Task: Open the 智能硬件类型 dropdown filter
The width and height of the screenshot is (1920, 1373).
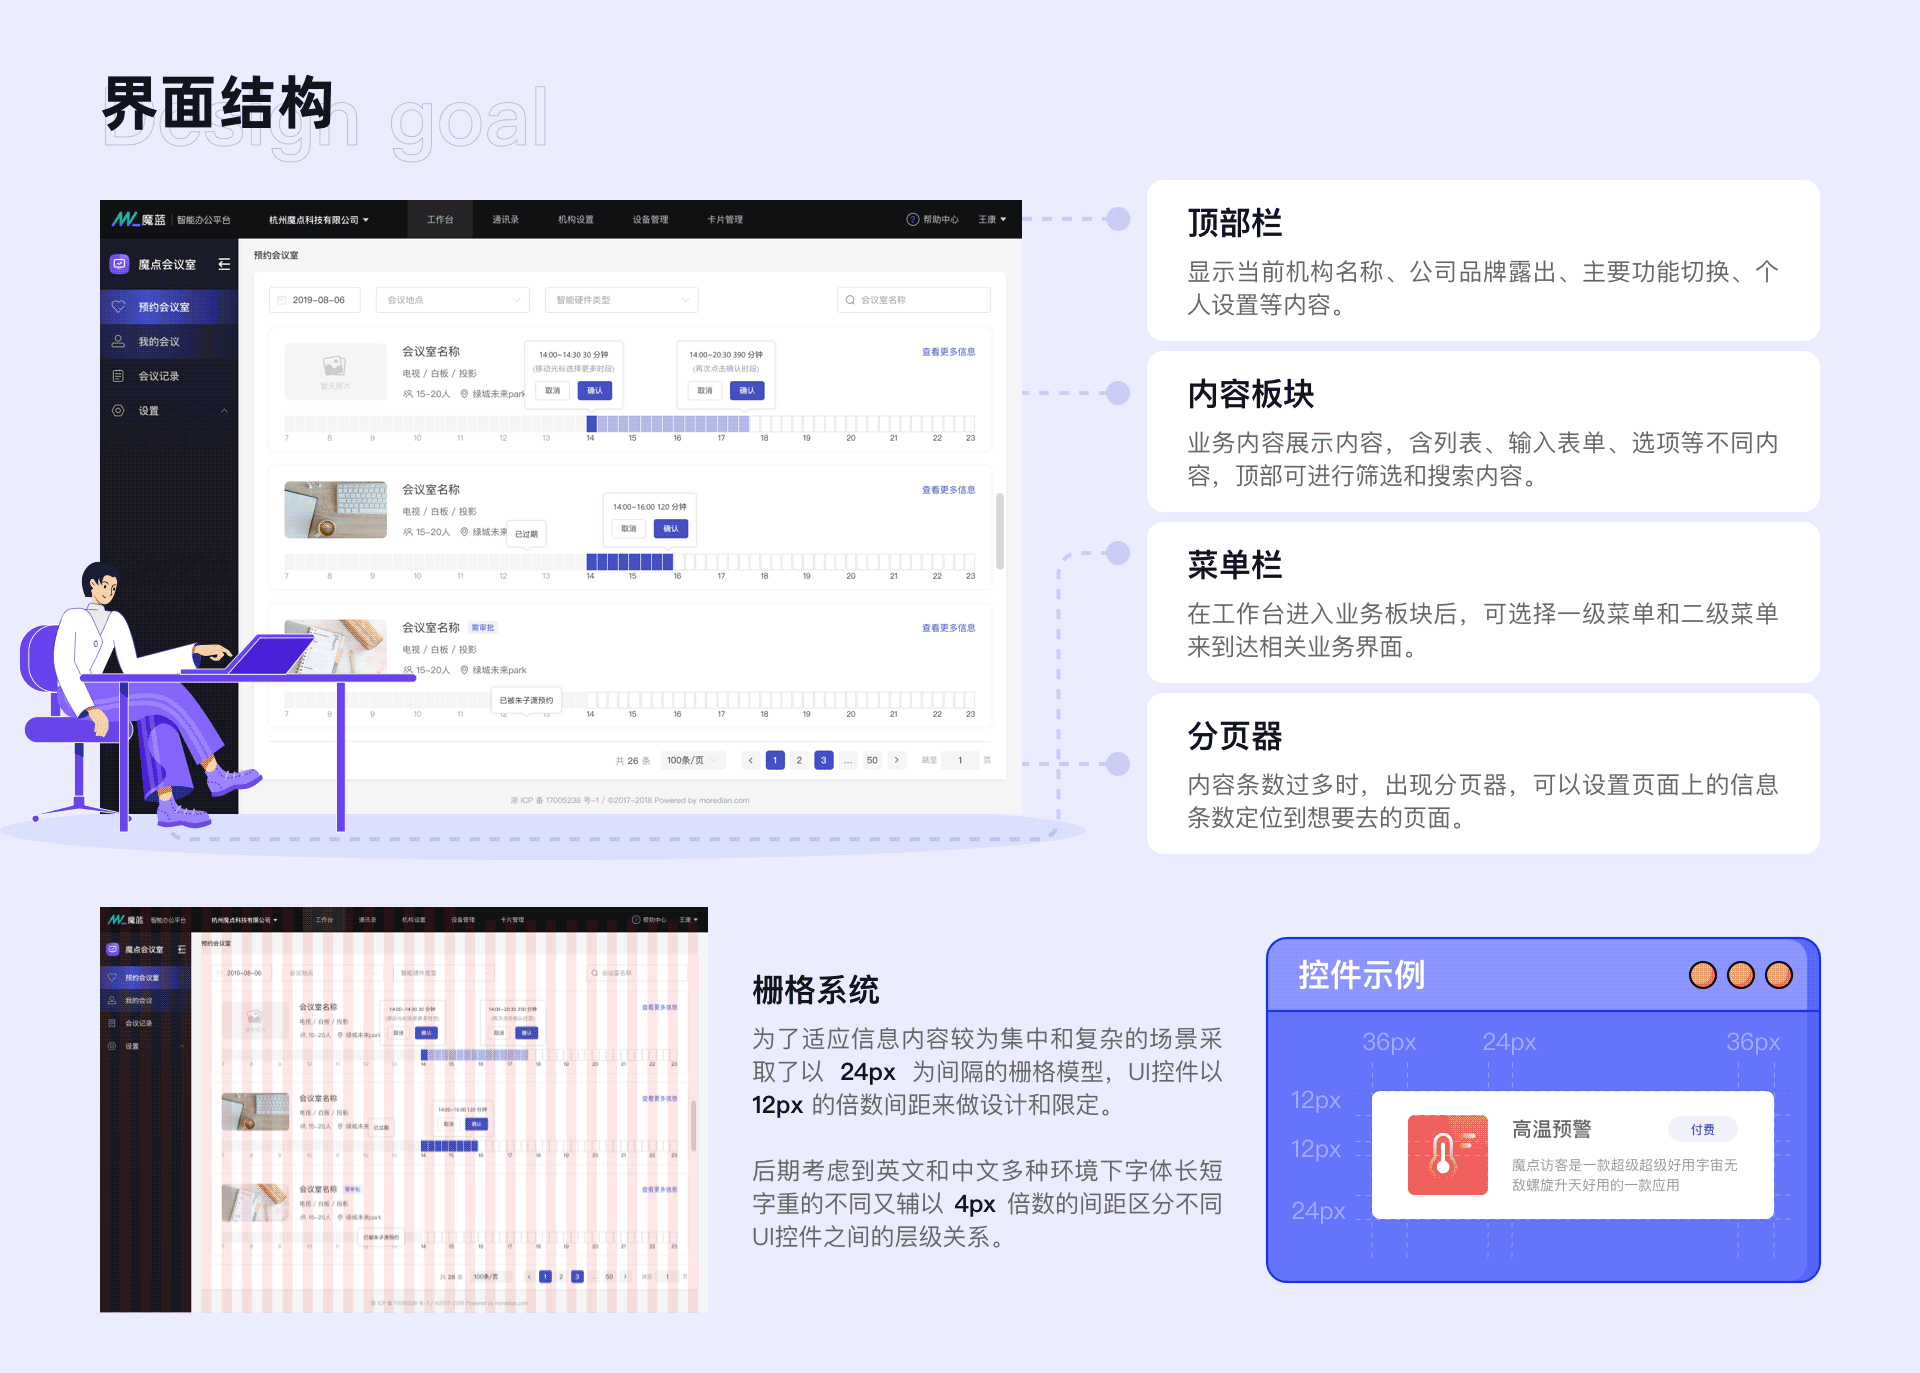Action: pos(622,300)
